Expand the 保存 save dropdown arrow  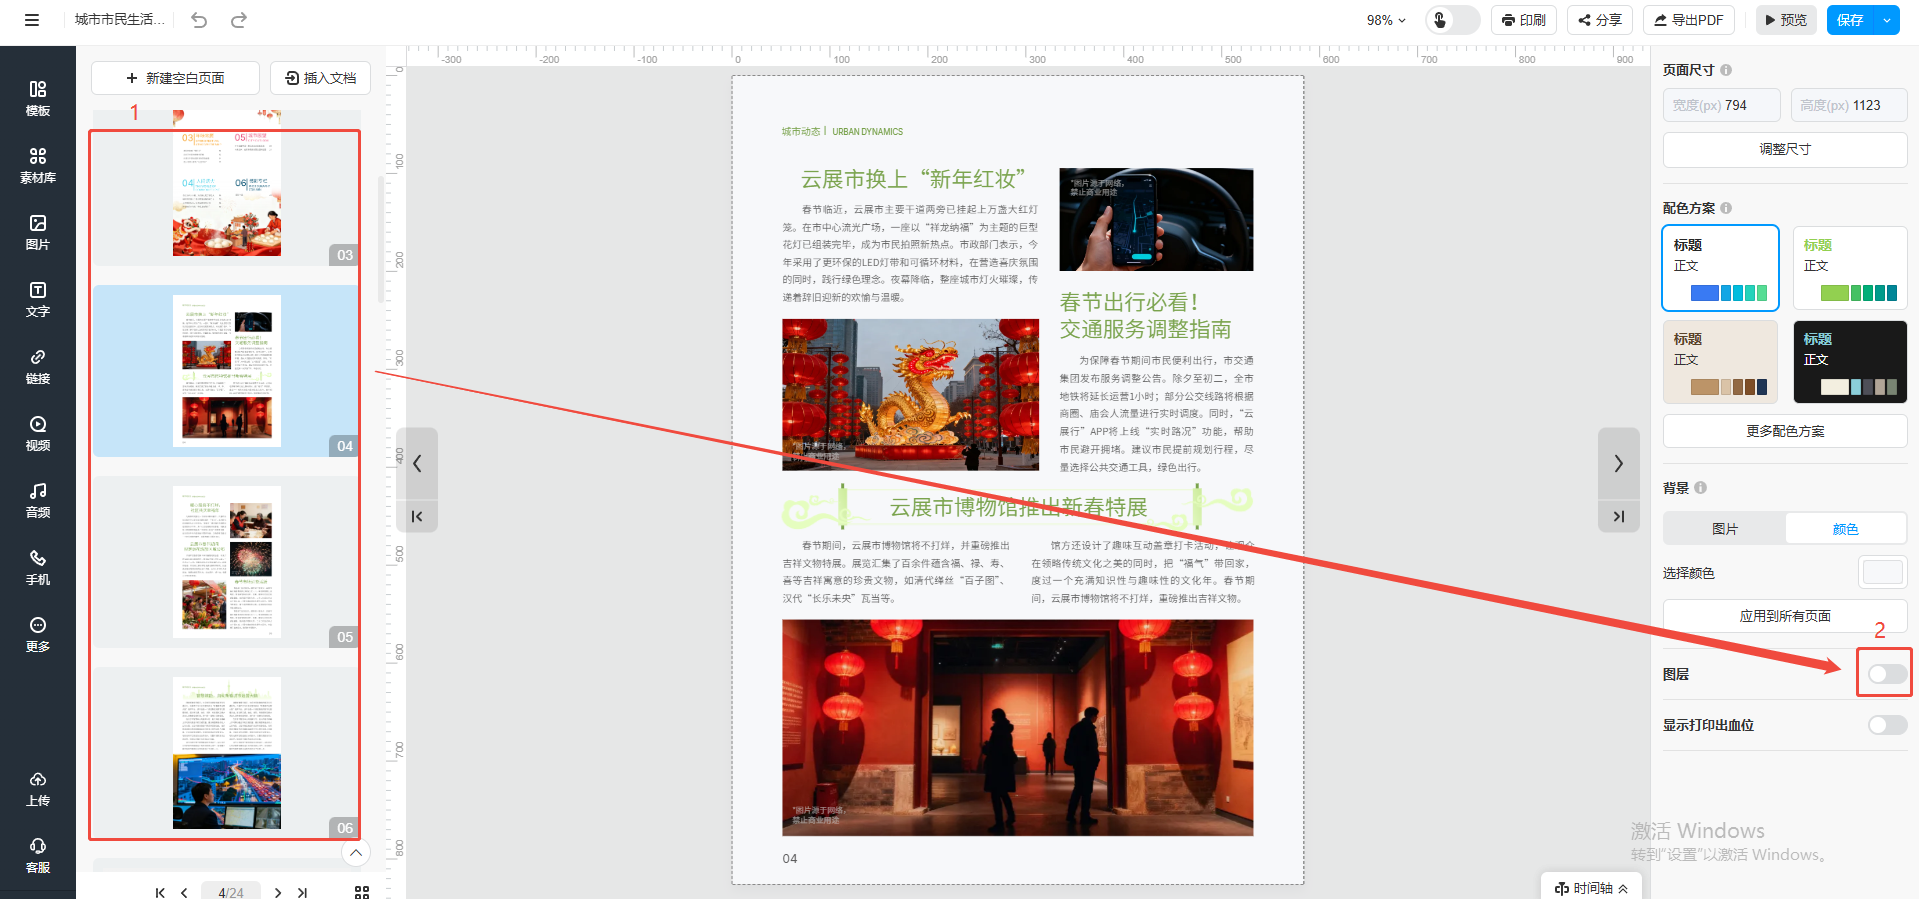(1887, 20)
